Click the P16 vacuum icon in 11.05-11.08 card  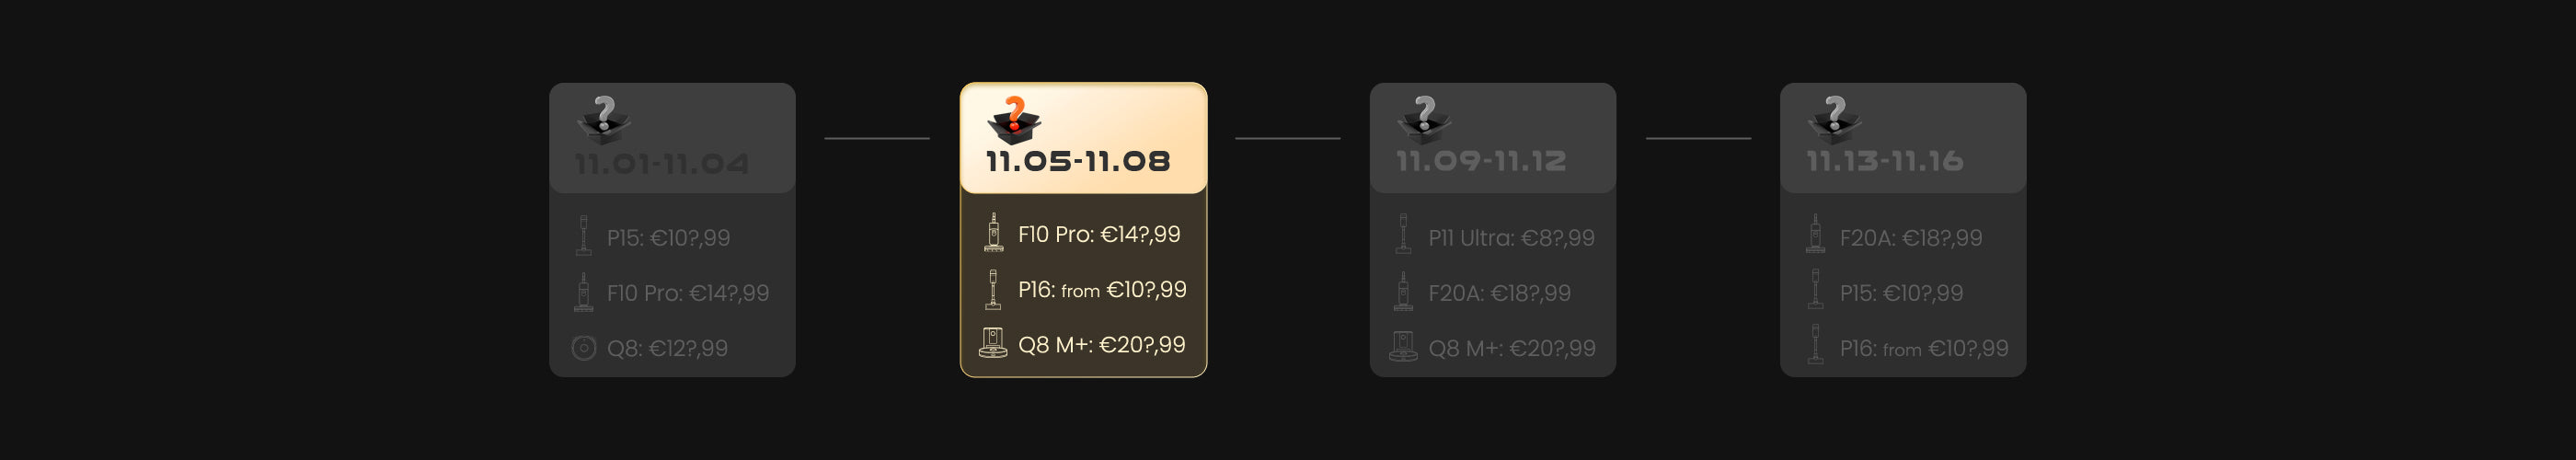click(x=993, y=289)
